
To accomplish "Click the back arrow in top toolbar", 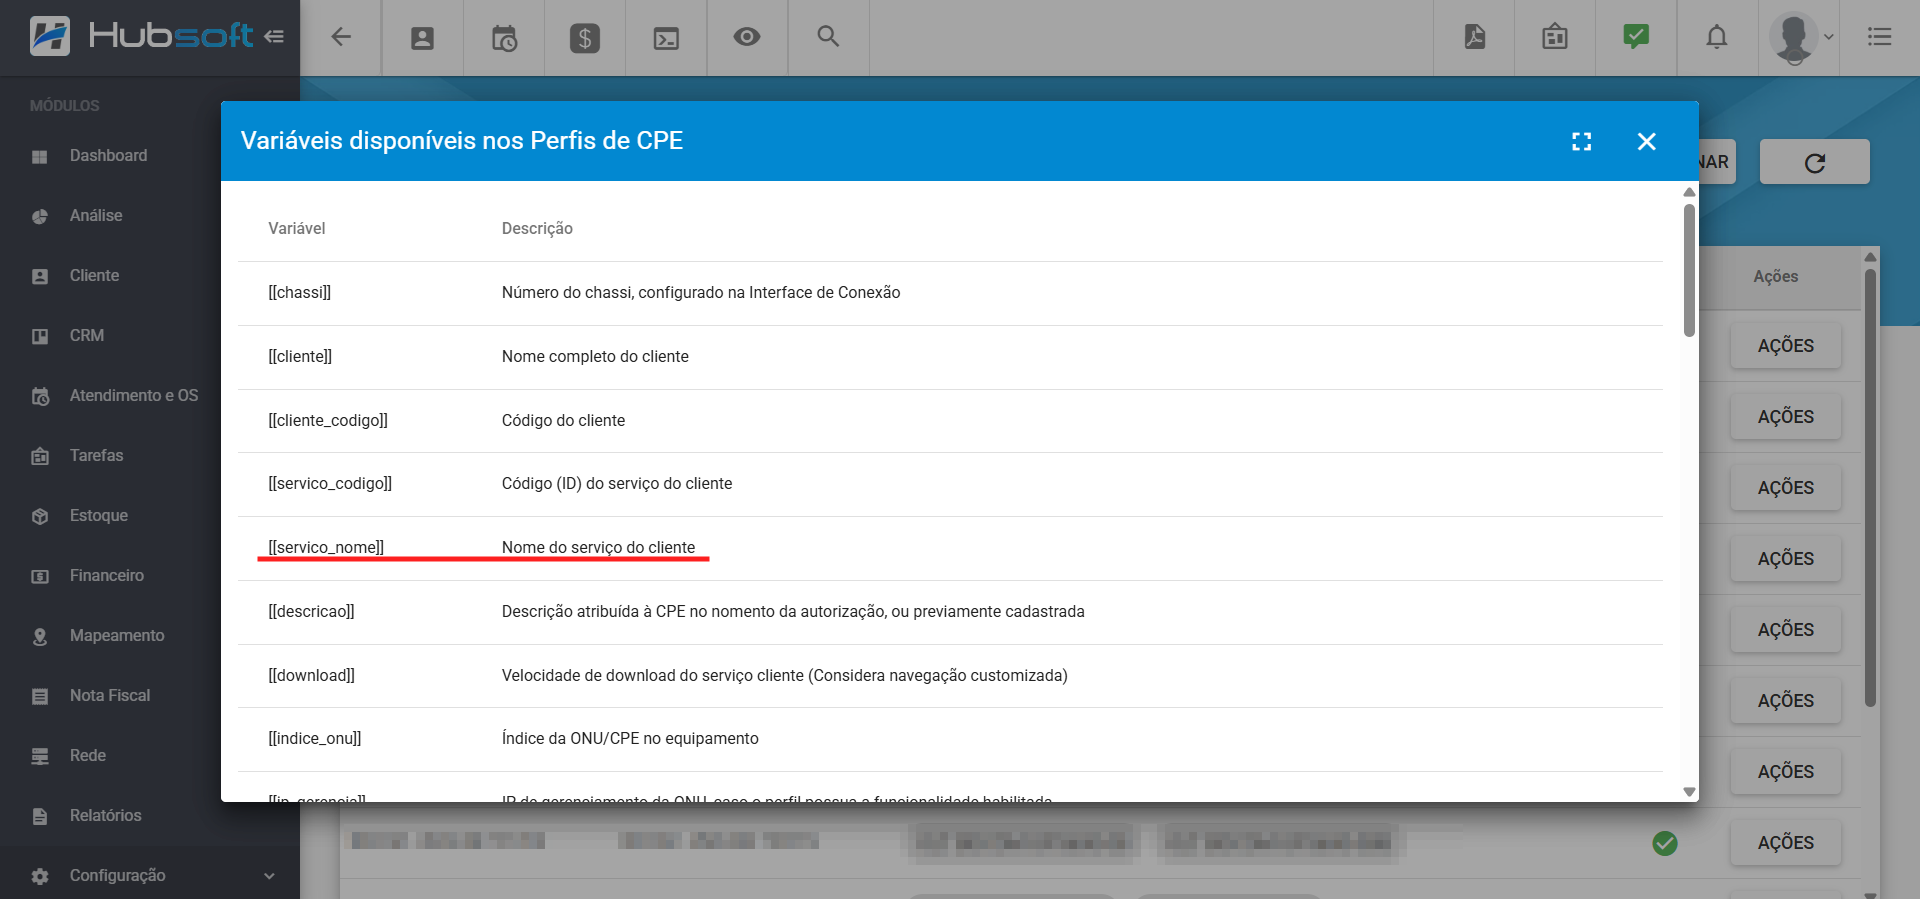I will coord(341,37).
